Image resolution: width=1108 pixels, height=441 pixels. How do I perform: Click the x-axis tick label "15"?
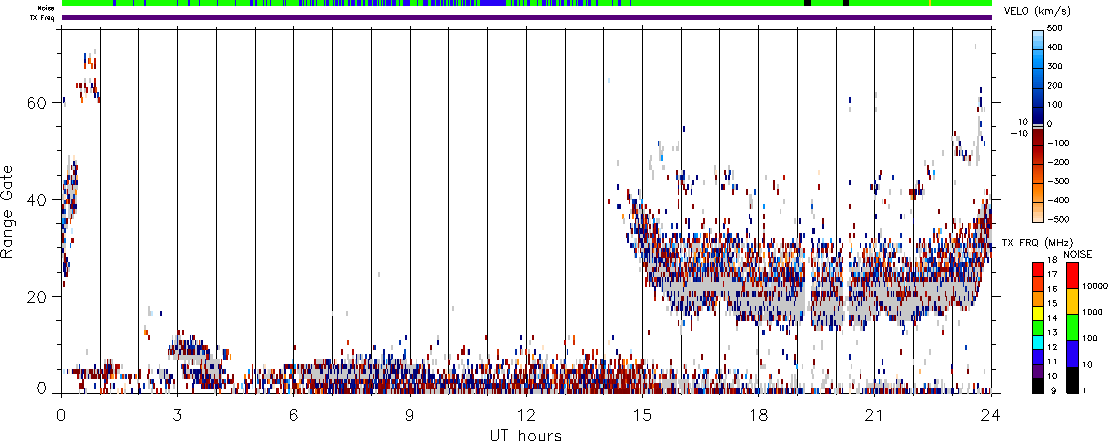(x=642, y=414)
